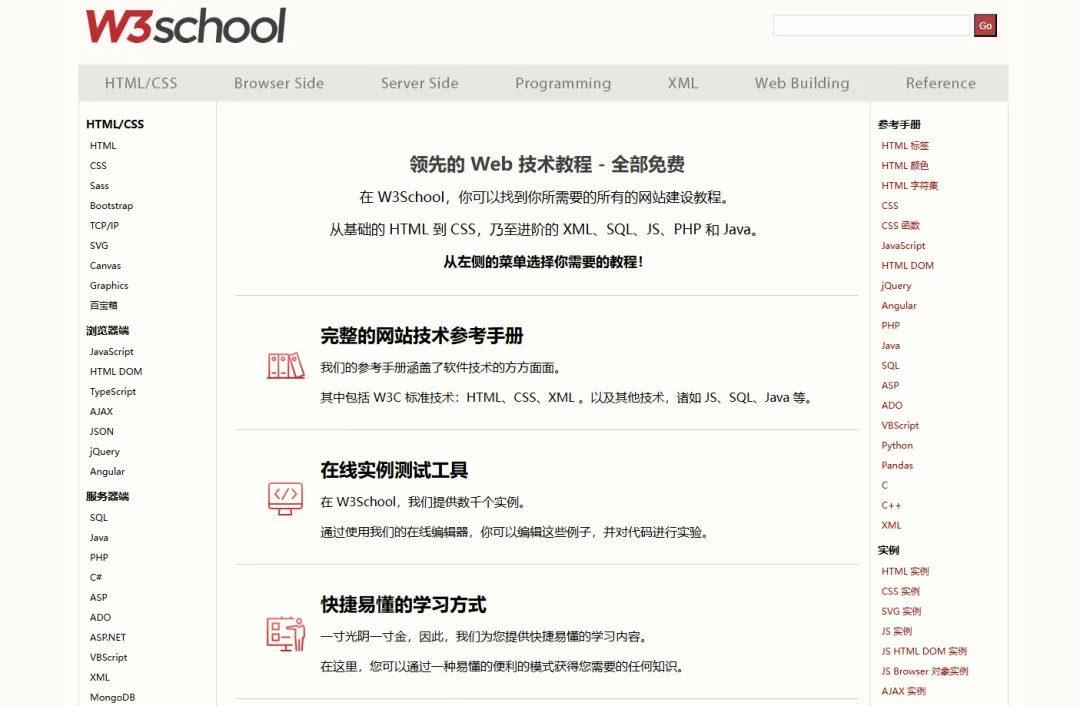Open Angular tutorial in left sidebar
This screenshot has width=1080, height=706.
107,471
